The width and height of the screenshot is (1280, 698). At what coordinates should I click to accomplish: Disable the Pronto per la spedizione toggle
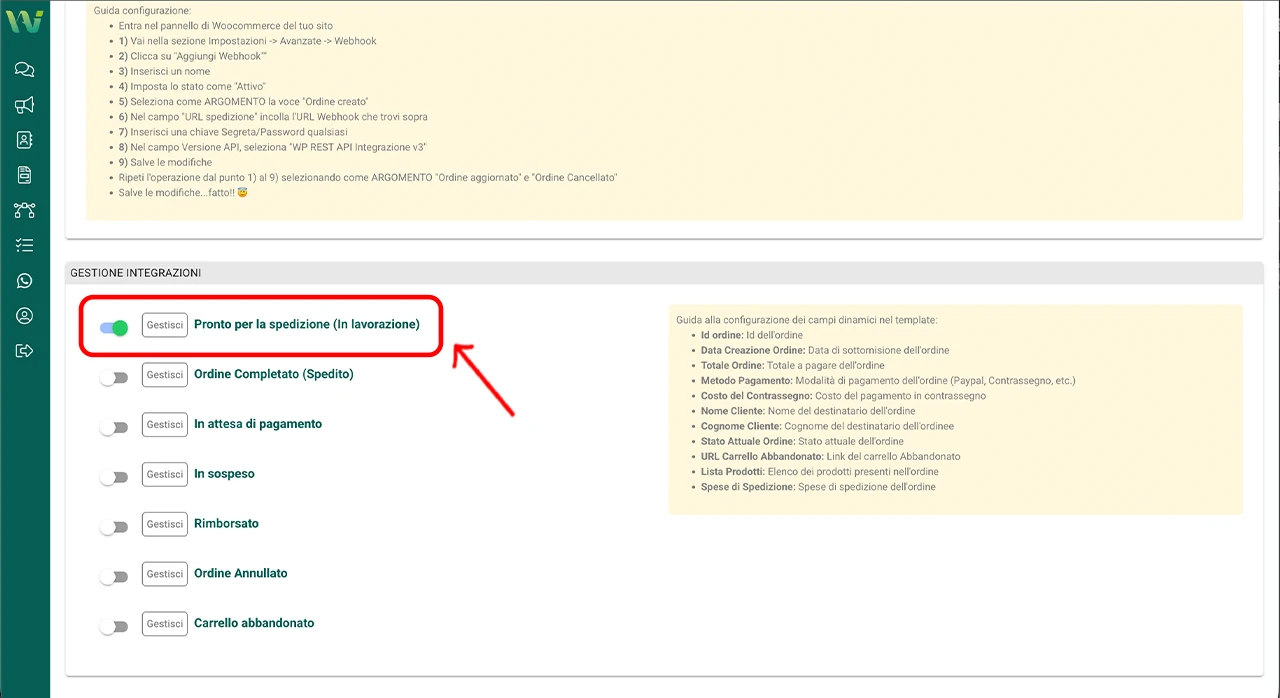[114, 327]
